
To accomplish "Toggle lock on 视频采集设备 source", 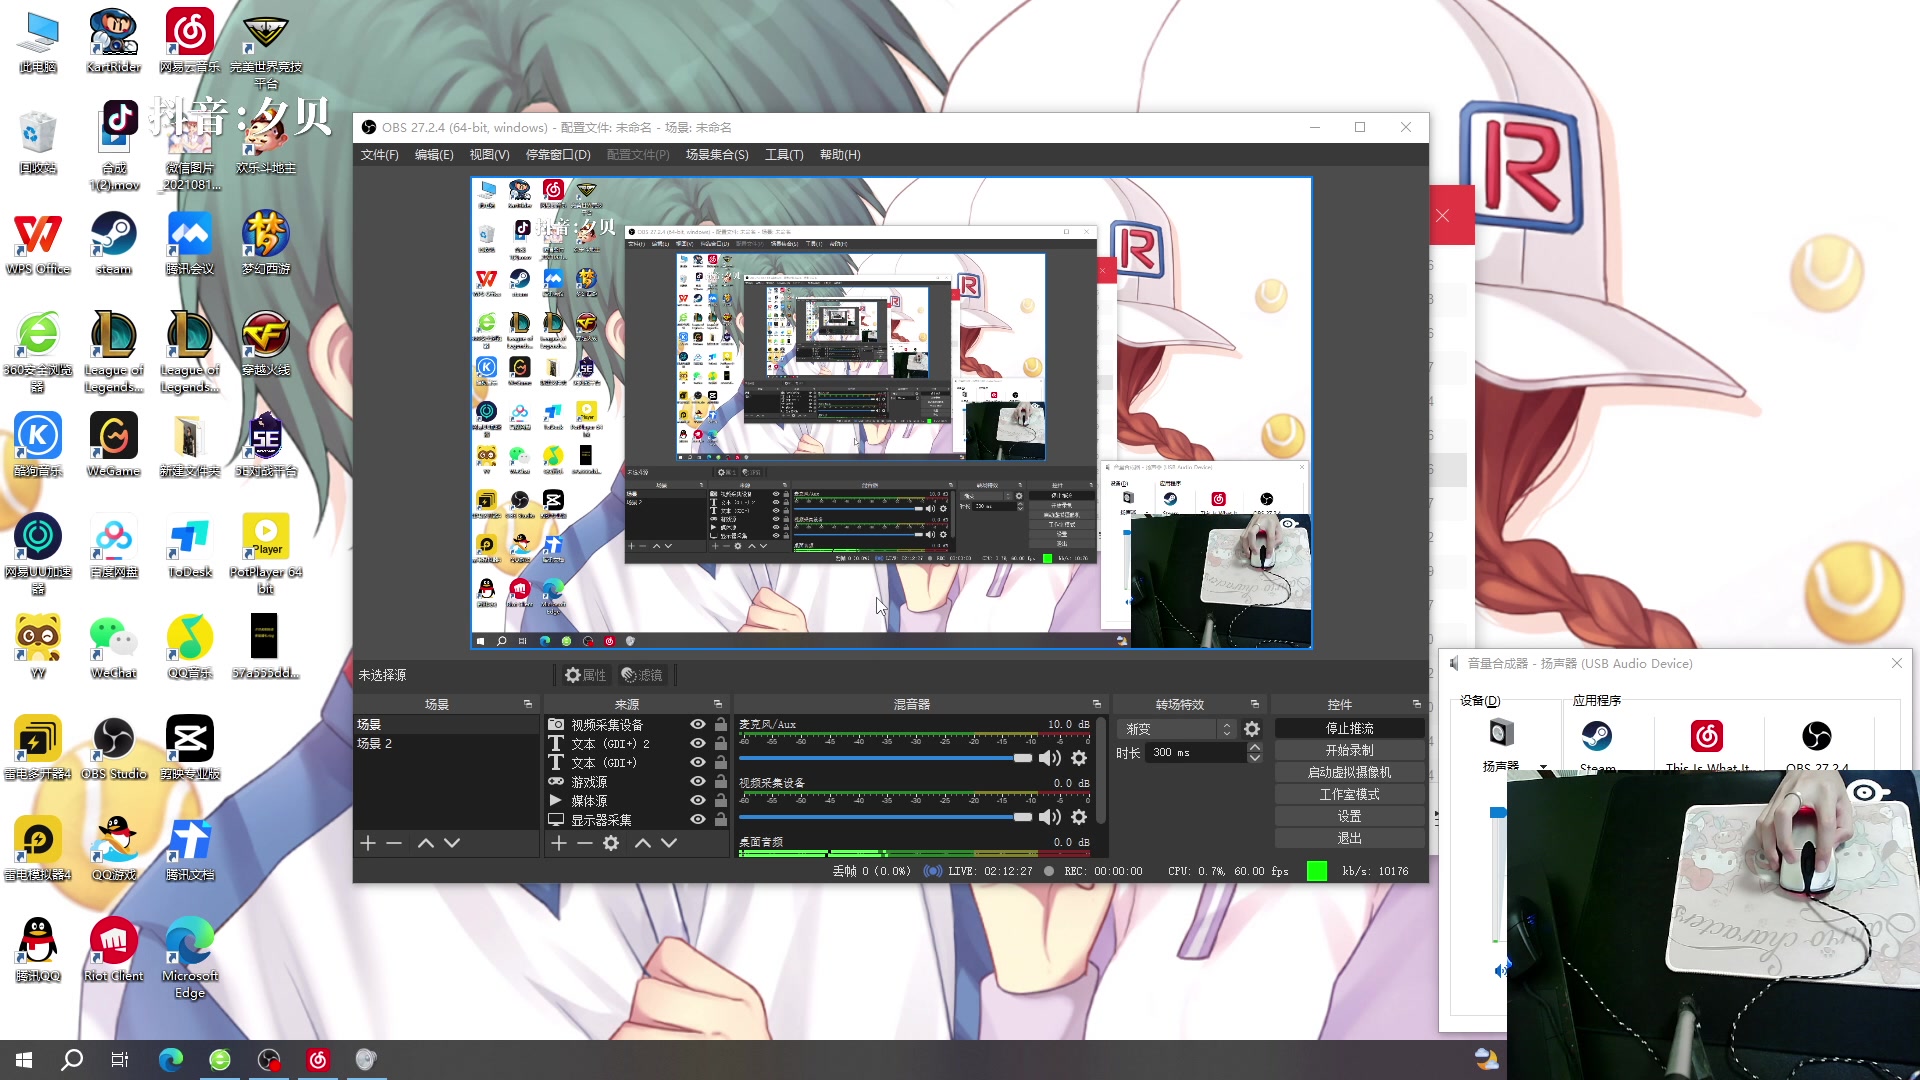I will click(x=721, y=724).
